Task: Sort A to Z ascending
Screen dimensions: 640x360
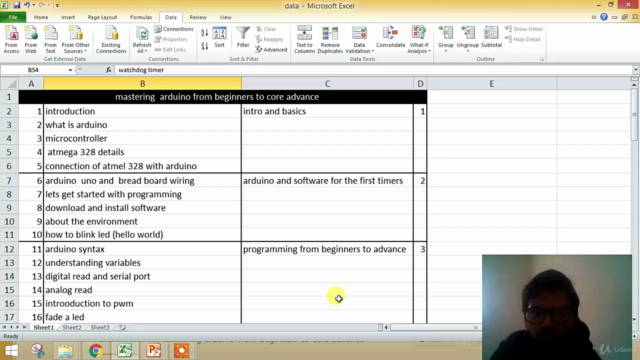Action: (x=204, y=32)
